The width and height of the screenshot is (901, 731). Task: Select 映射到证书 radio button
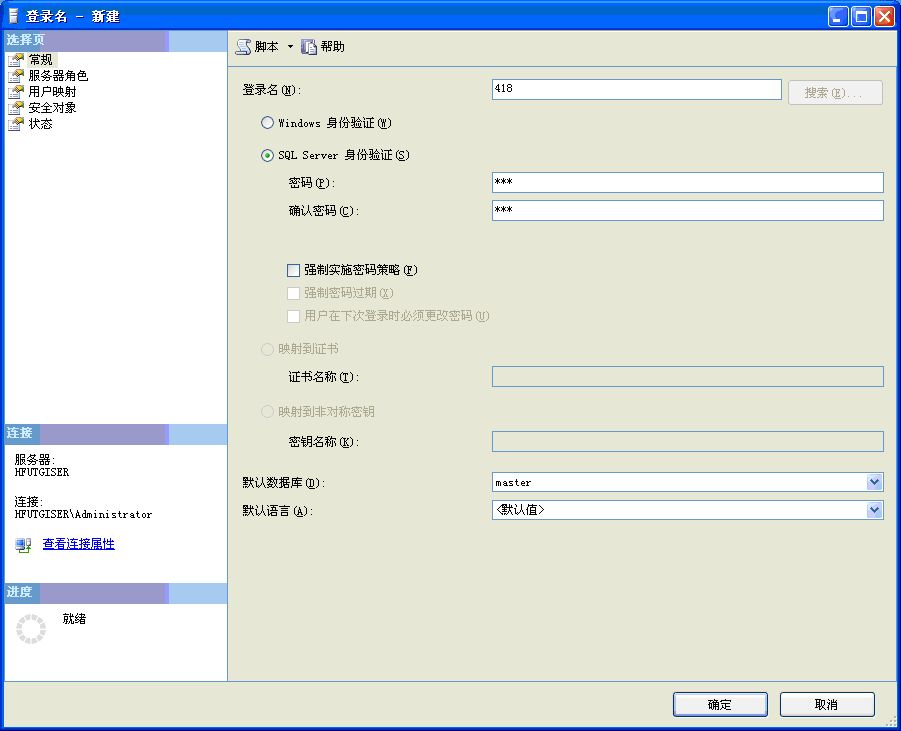[x=267, y=349]
